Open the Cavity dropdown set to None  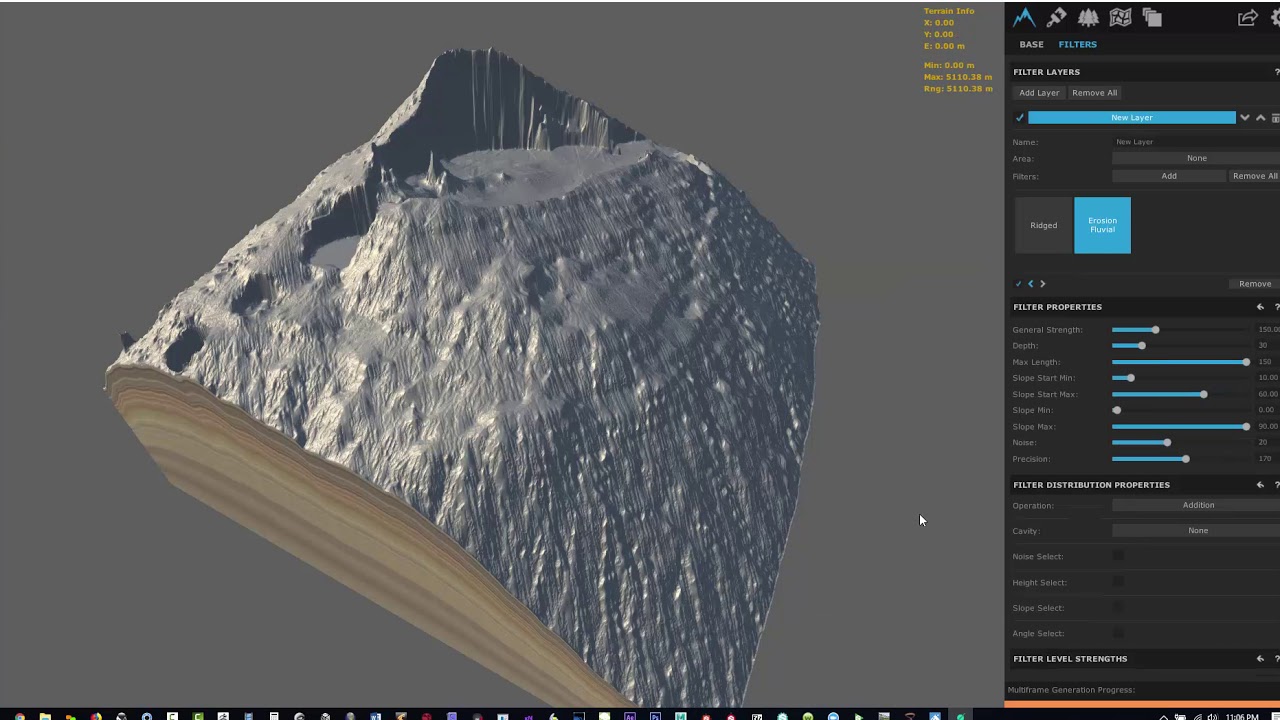1196,531
